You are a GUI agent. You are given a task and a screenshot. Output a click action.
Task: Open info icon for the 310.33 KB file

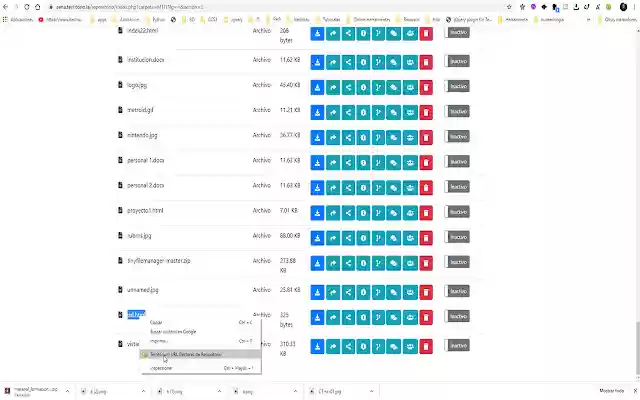tap(363, 347)
